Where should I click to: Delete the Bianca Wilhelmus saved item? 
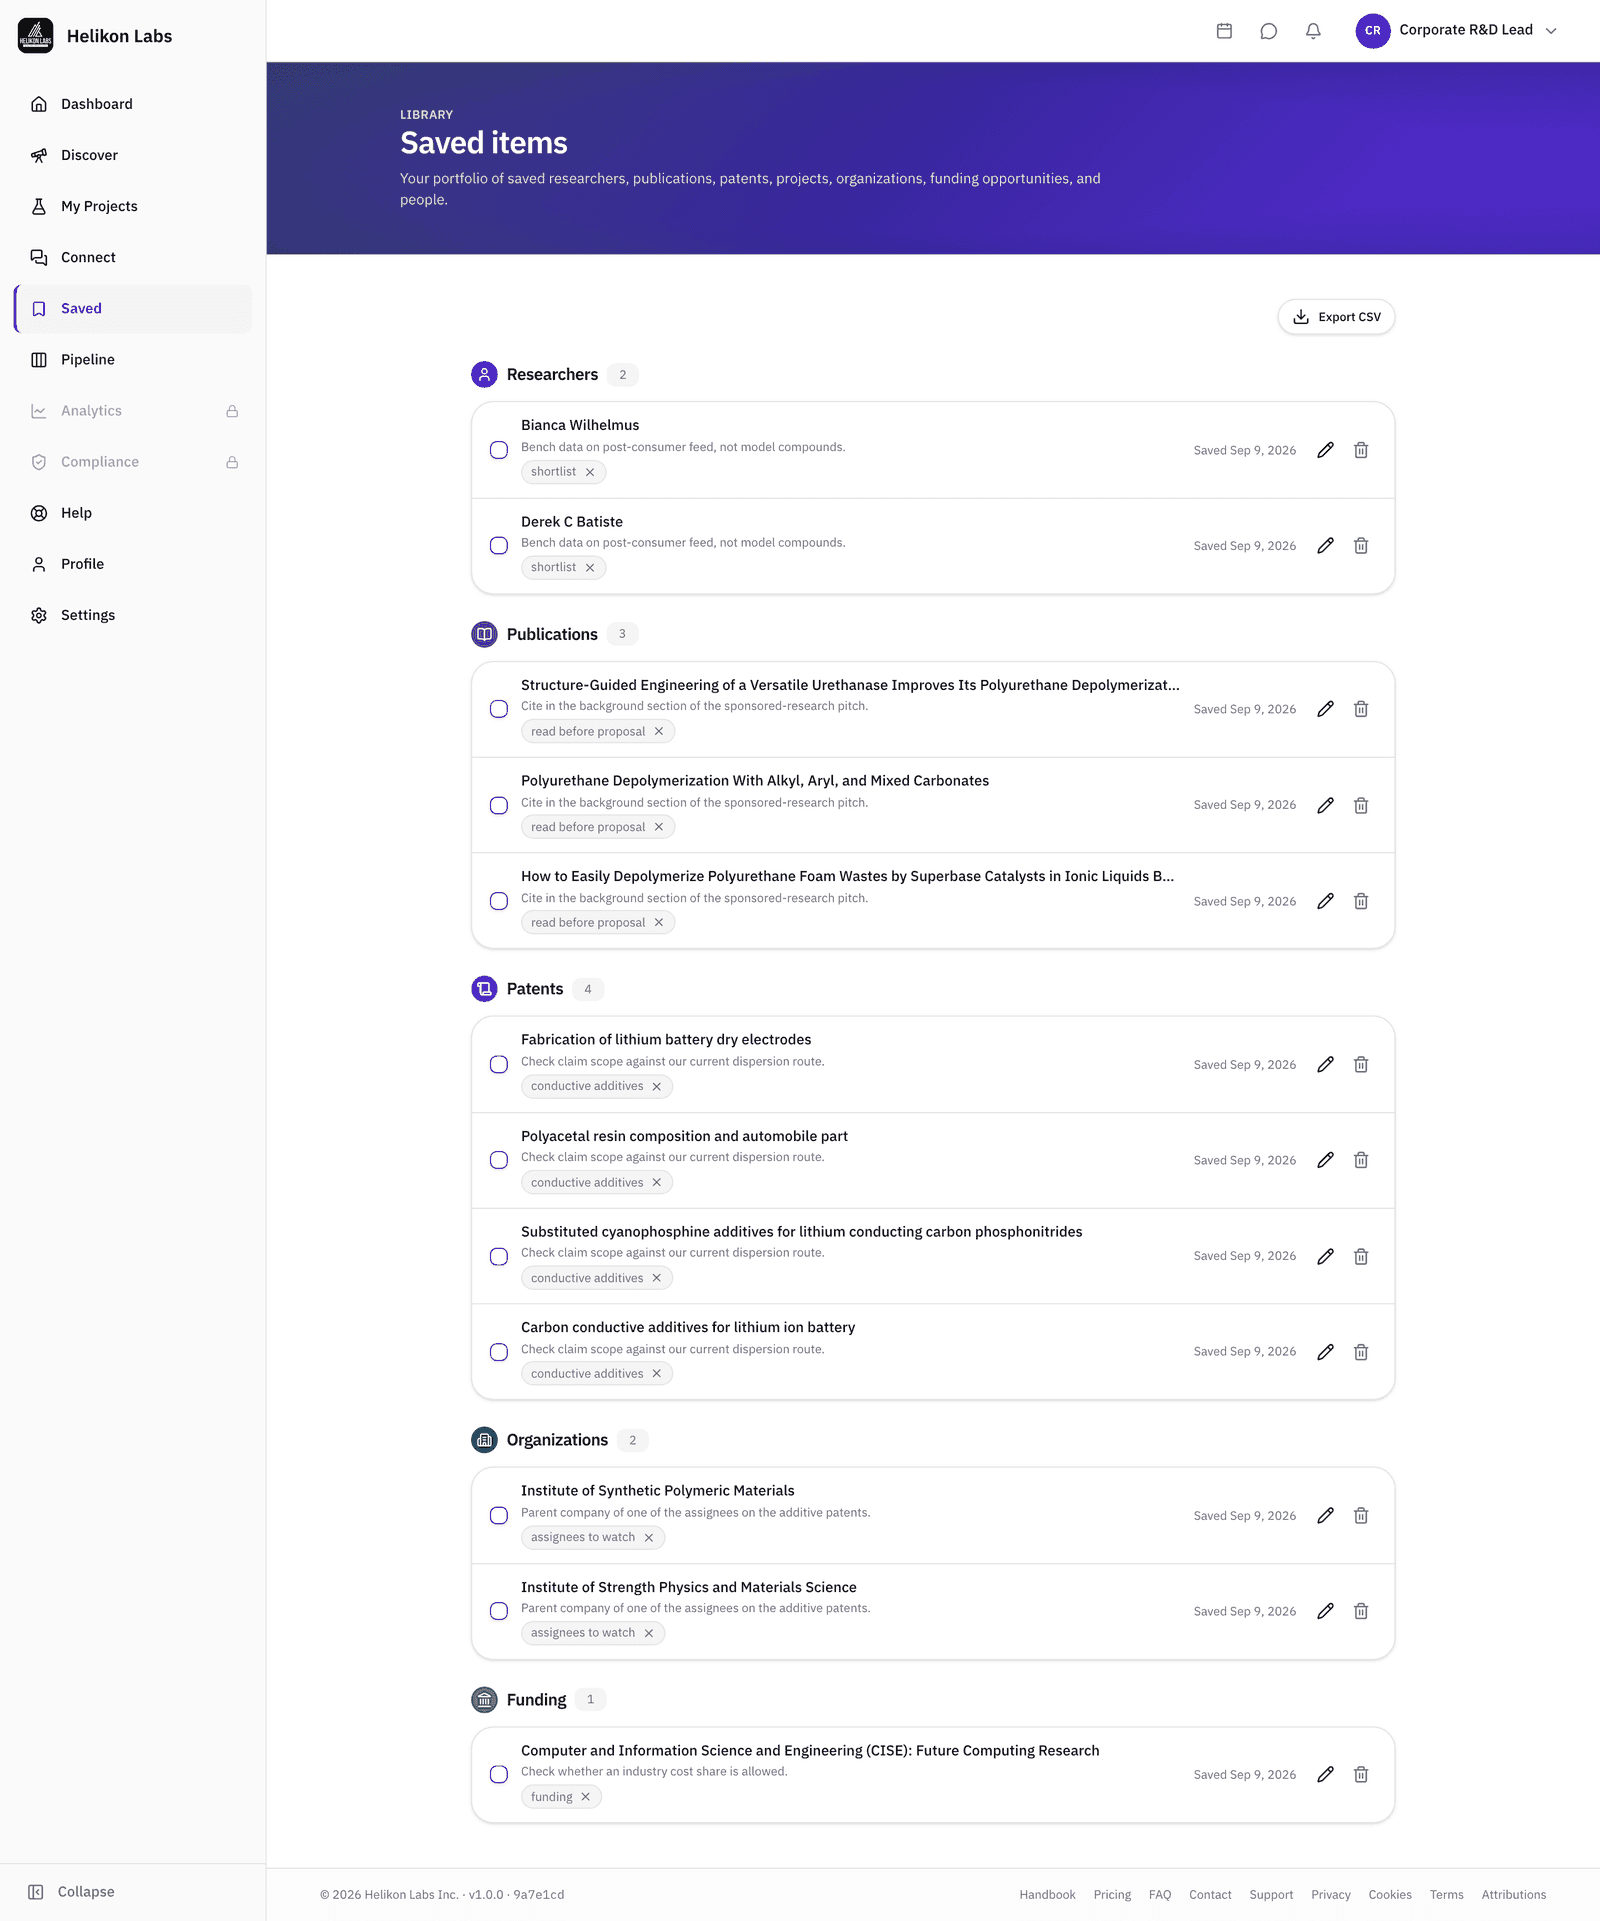(1361, 450)
